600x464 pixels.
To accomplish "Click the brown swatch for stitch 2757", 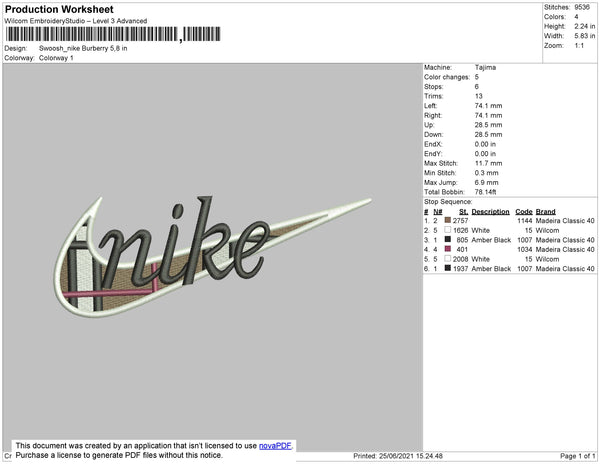I will pyautogui.click(x=448, y=220).
